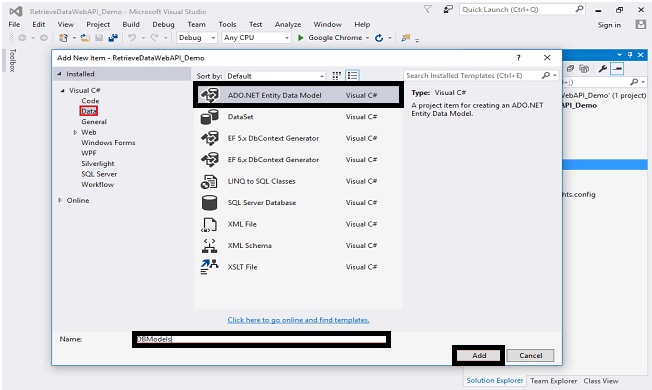Viewport: 652px width, 390px height.
Task: Click the Undo toolbar icon
Action: (132, 38)
